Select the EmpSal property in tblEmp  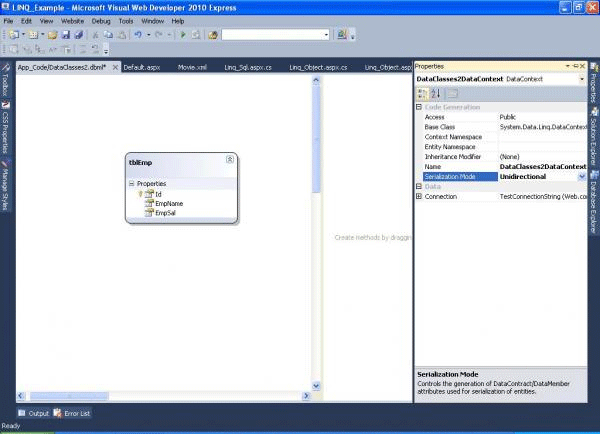click(x=165, y=213)
